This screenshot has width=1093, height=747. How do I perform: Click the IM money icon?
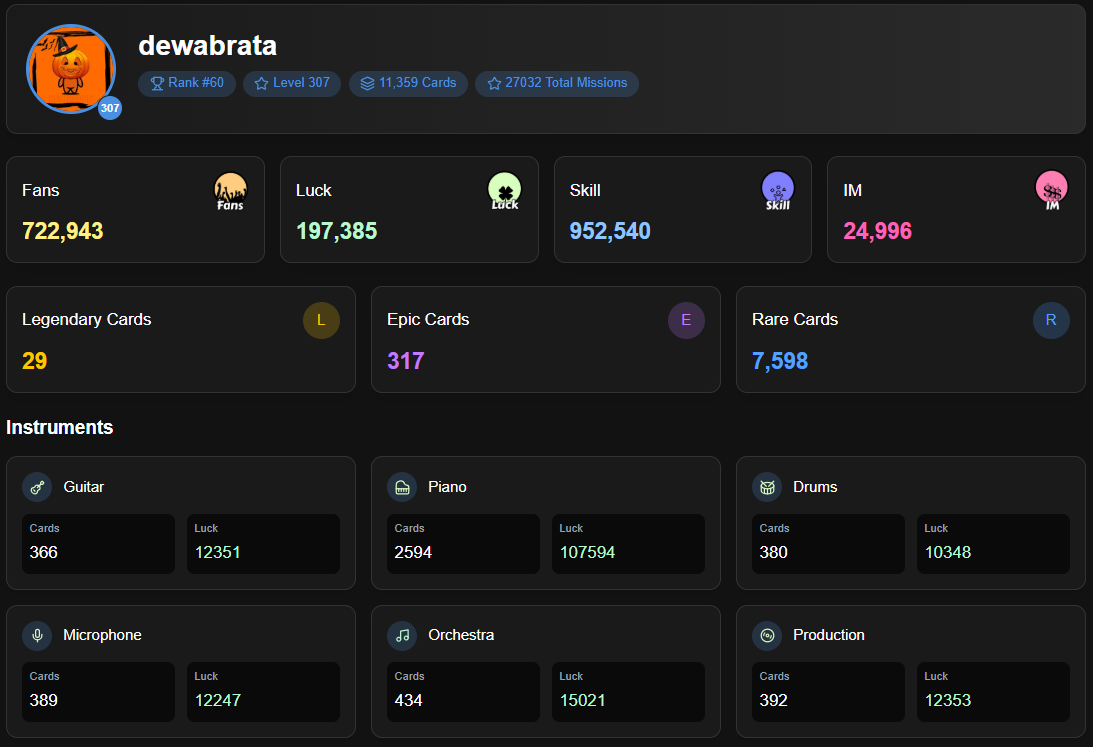(x=1051, y=190)
